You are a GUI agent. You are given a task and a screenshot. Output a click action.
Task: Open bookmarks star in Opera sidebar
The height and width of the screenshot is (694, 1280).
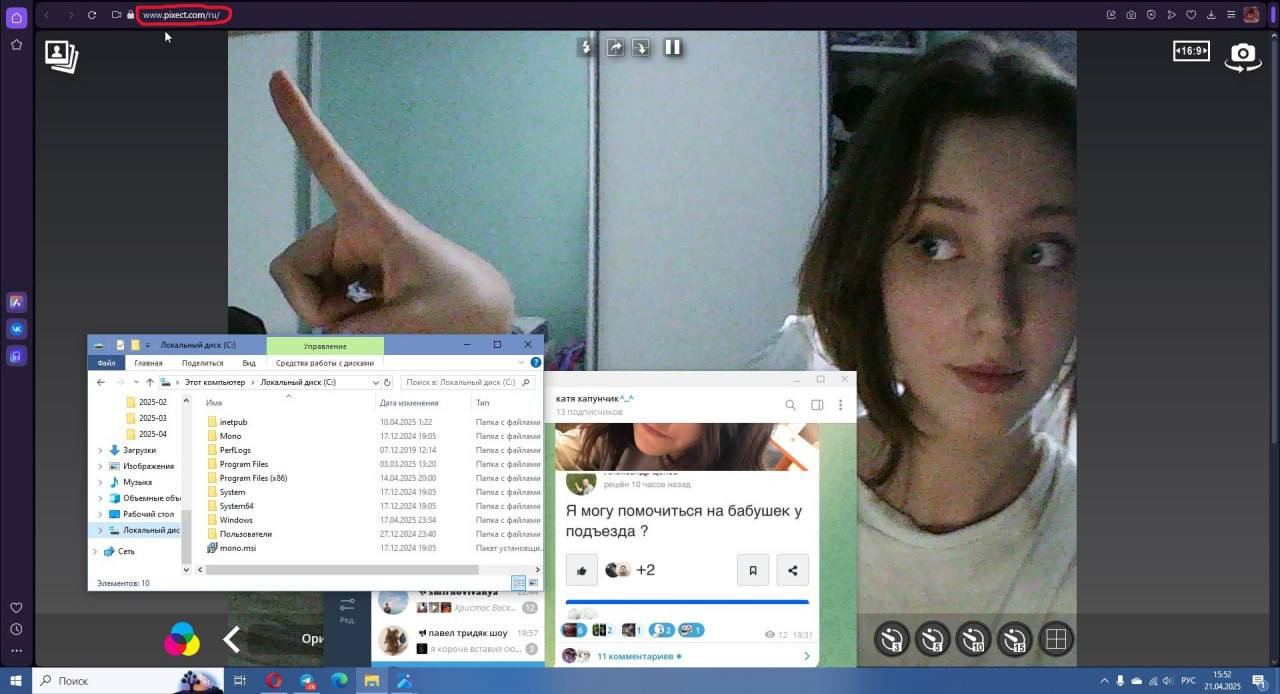tap(16, 45)
